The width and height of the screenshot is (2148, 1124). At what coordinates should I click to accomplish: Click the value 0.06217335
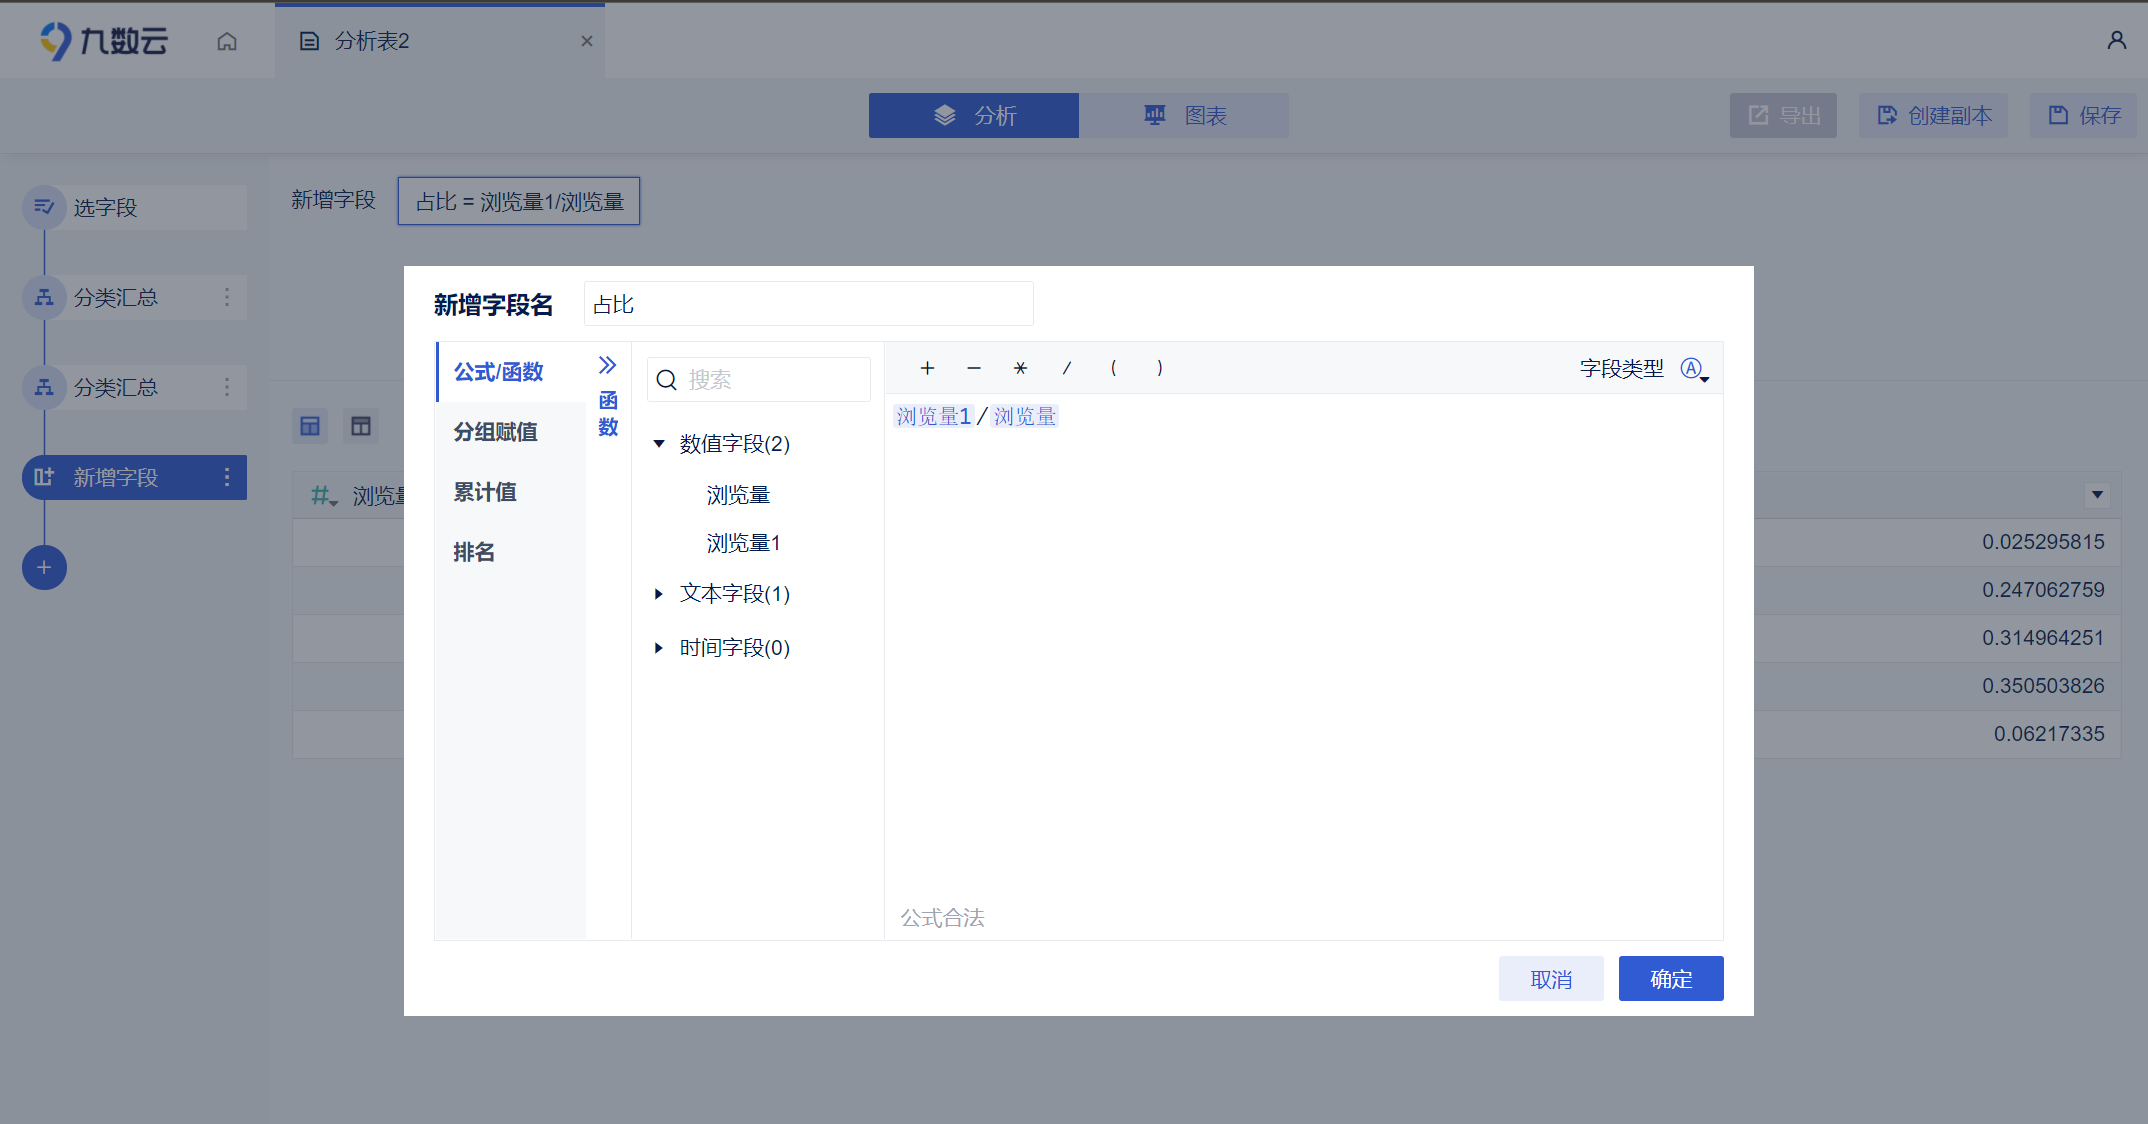(2049, 734)
